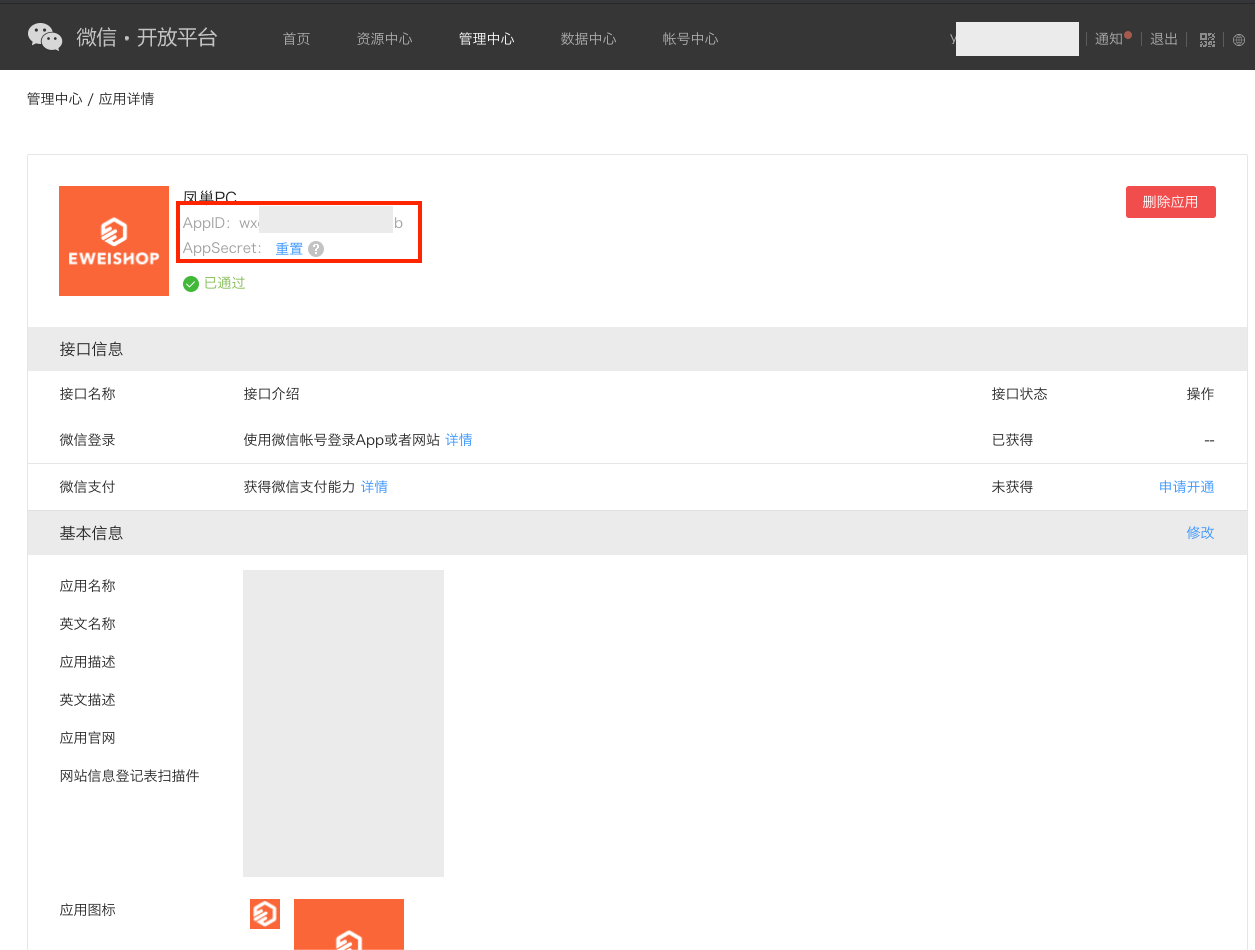This screenshot has height=950, width=1255.
Task: Click the AppSecret label
Action: coord(222,248)
